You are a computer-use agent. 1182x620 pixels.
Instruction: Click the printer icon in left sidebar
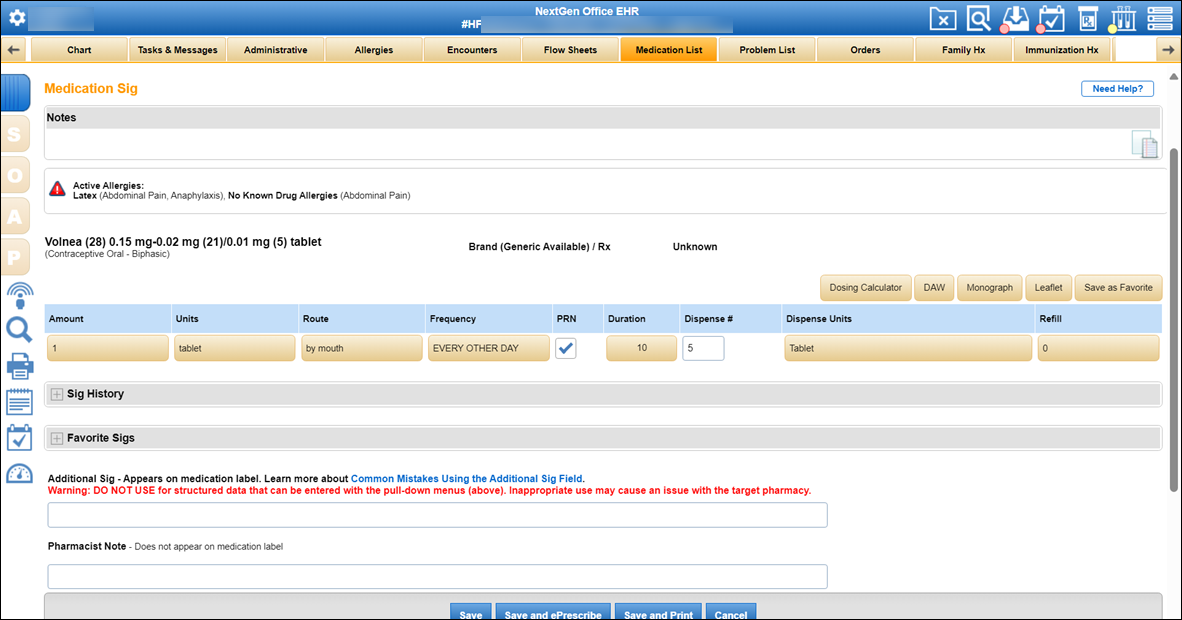[20, 366]
